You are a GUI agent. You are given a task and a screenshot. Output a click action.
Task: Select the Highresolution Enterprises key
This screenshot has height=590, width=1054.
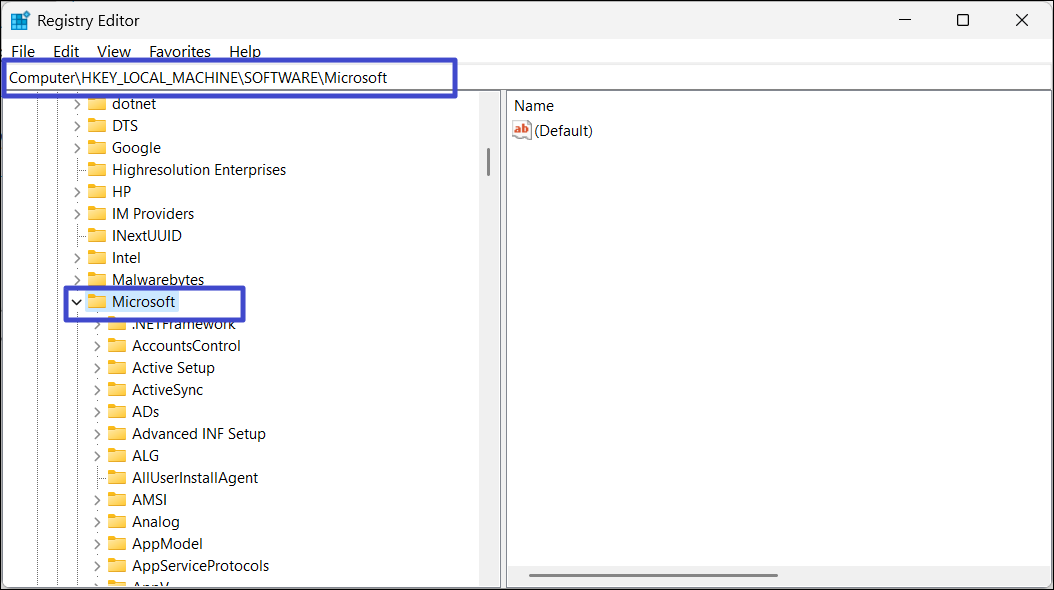tap(198, 170)
